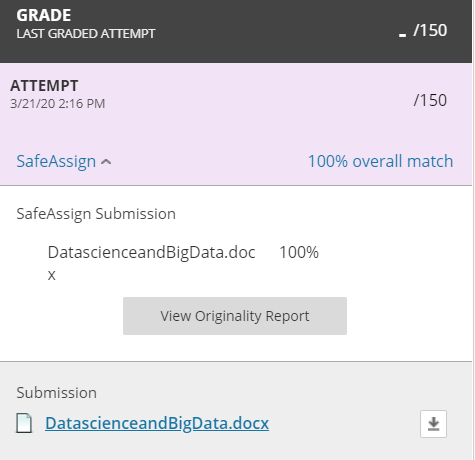Click the SafeAssign Submission label
The height and width of the screenshot is (460, 475).
point(96,214)
